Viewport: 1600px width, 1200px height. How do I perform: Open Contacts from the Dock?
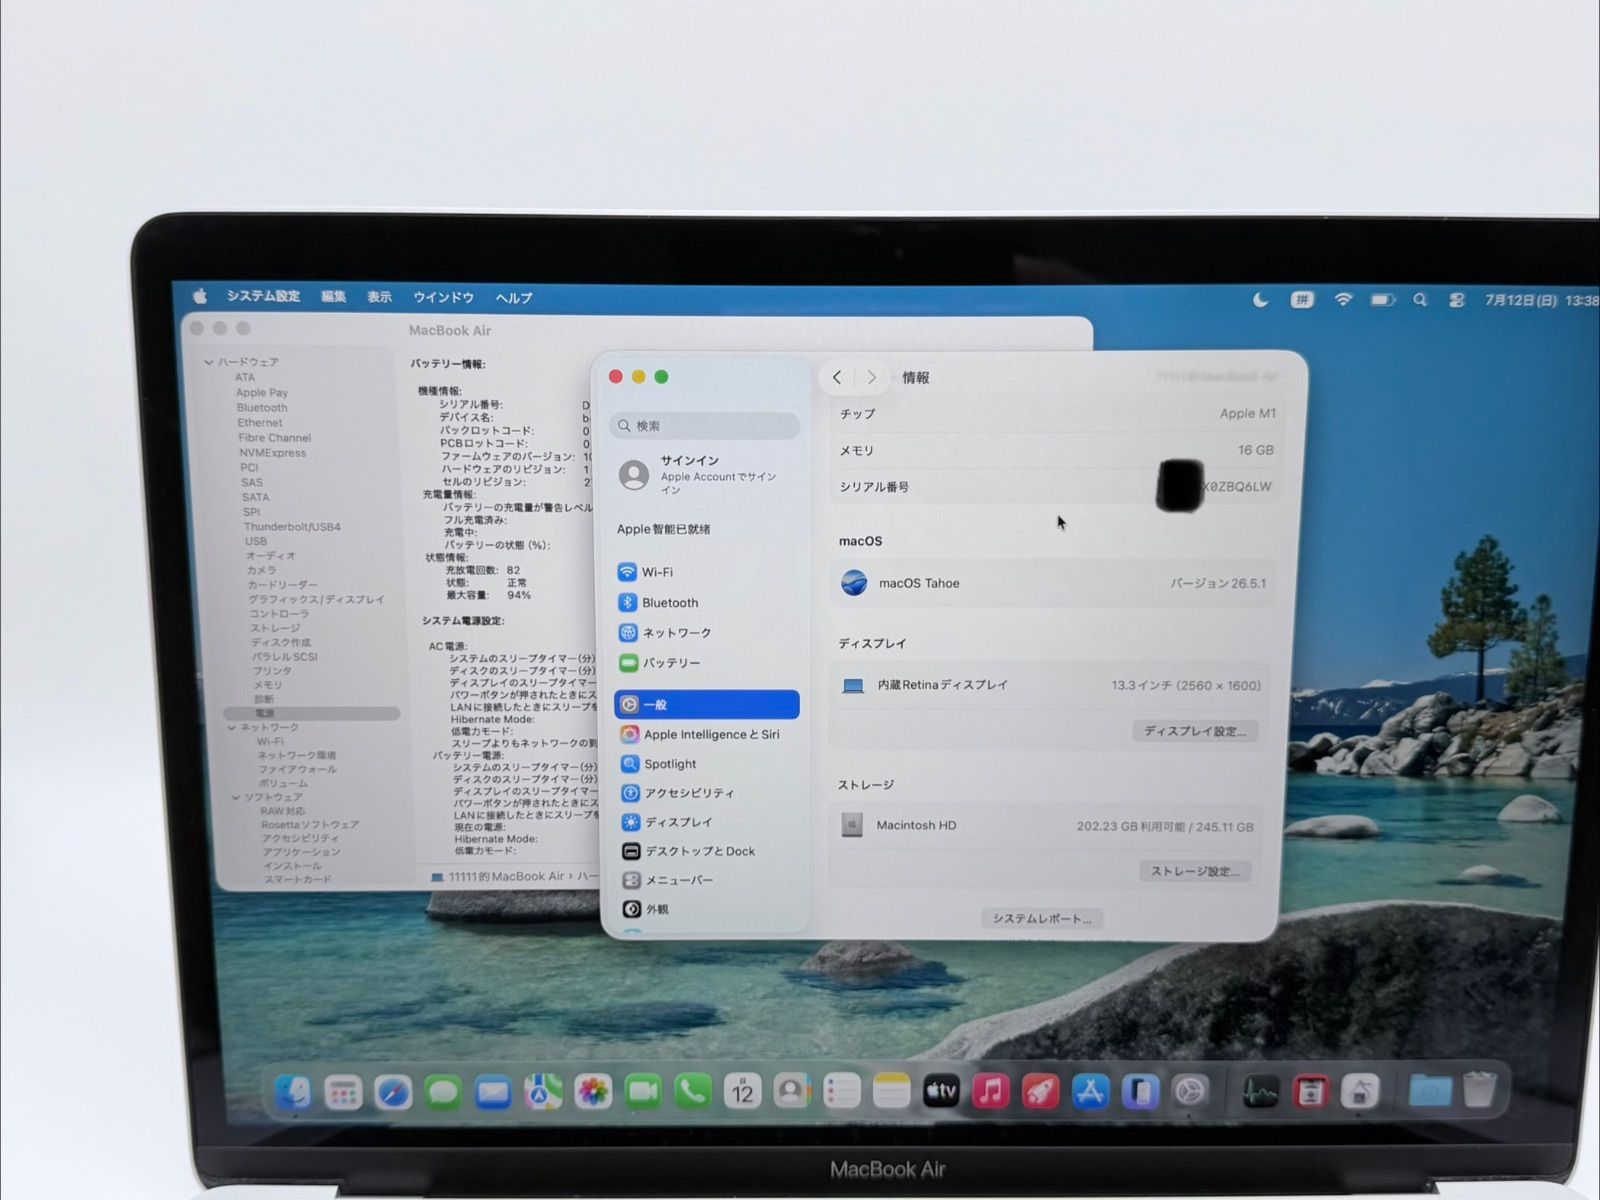click(x=791, y=1092)
